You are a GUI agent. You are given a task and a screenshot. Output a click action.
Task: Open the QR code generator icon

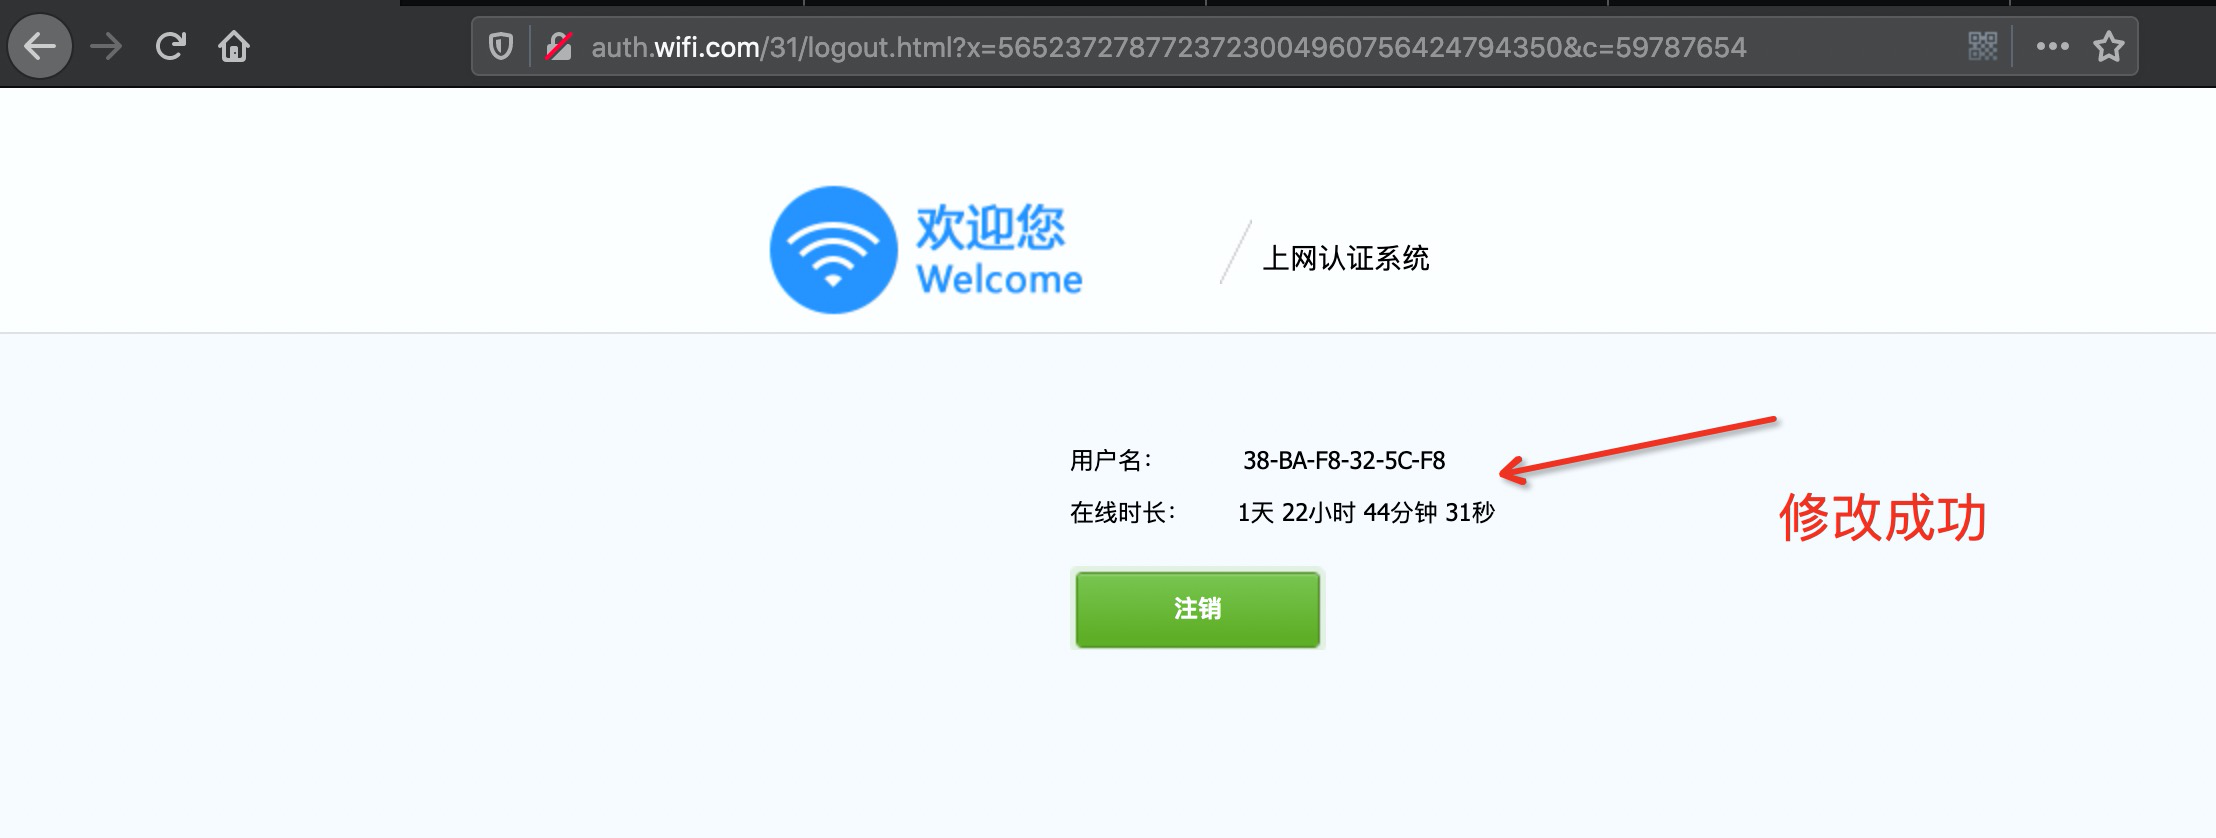click(x=1983, y=46)
